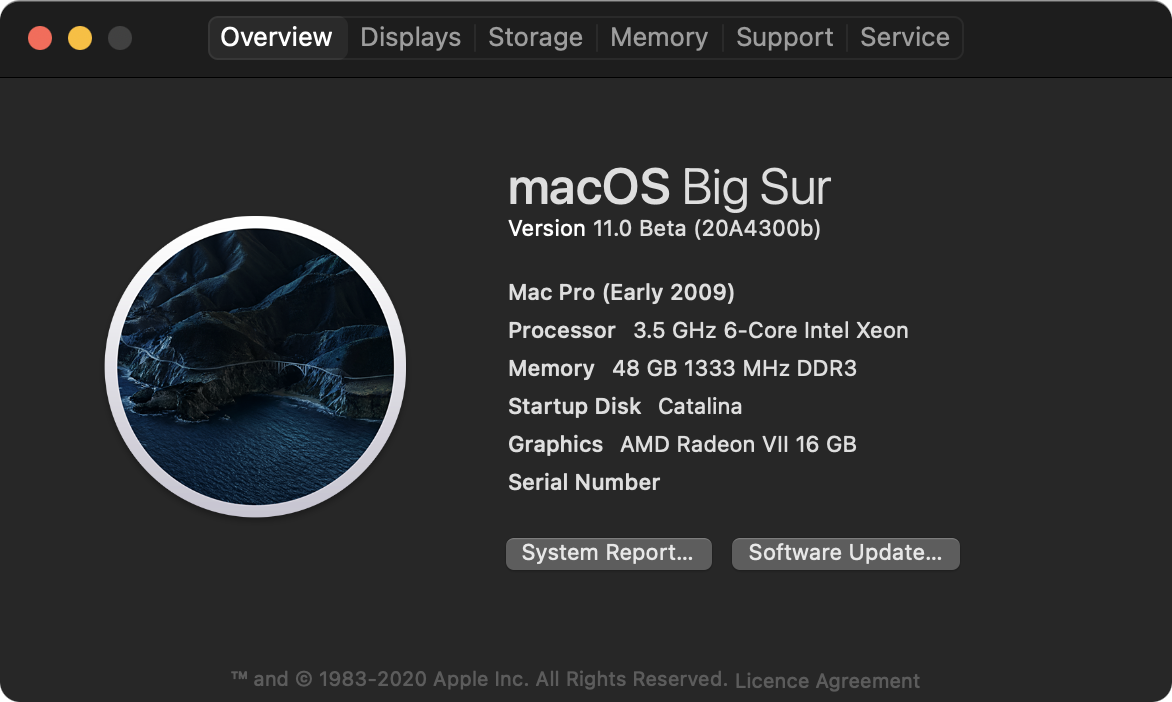
Task: Open the Support tab
Action: coord(784,38)
